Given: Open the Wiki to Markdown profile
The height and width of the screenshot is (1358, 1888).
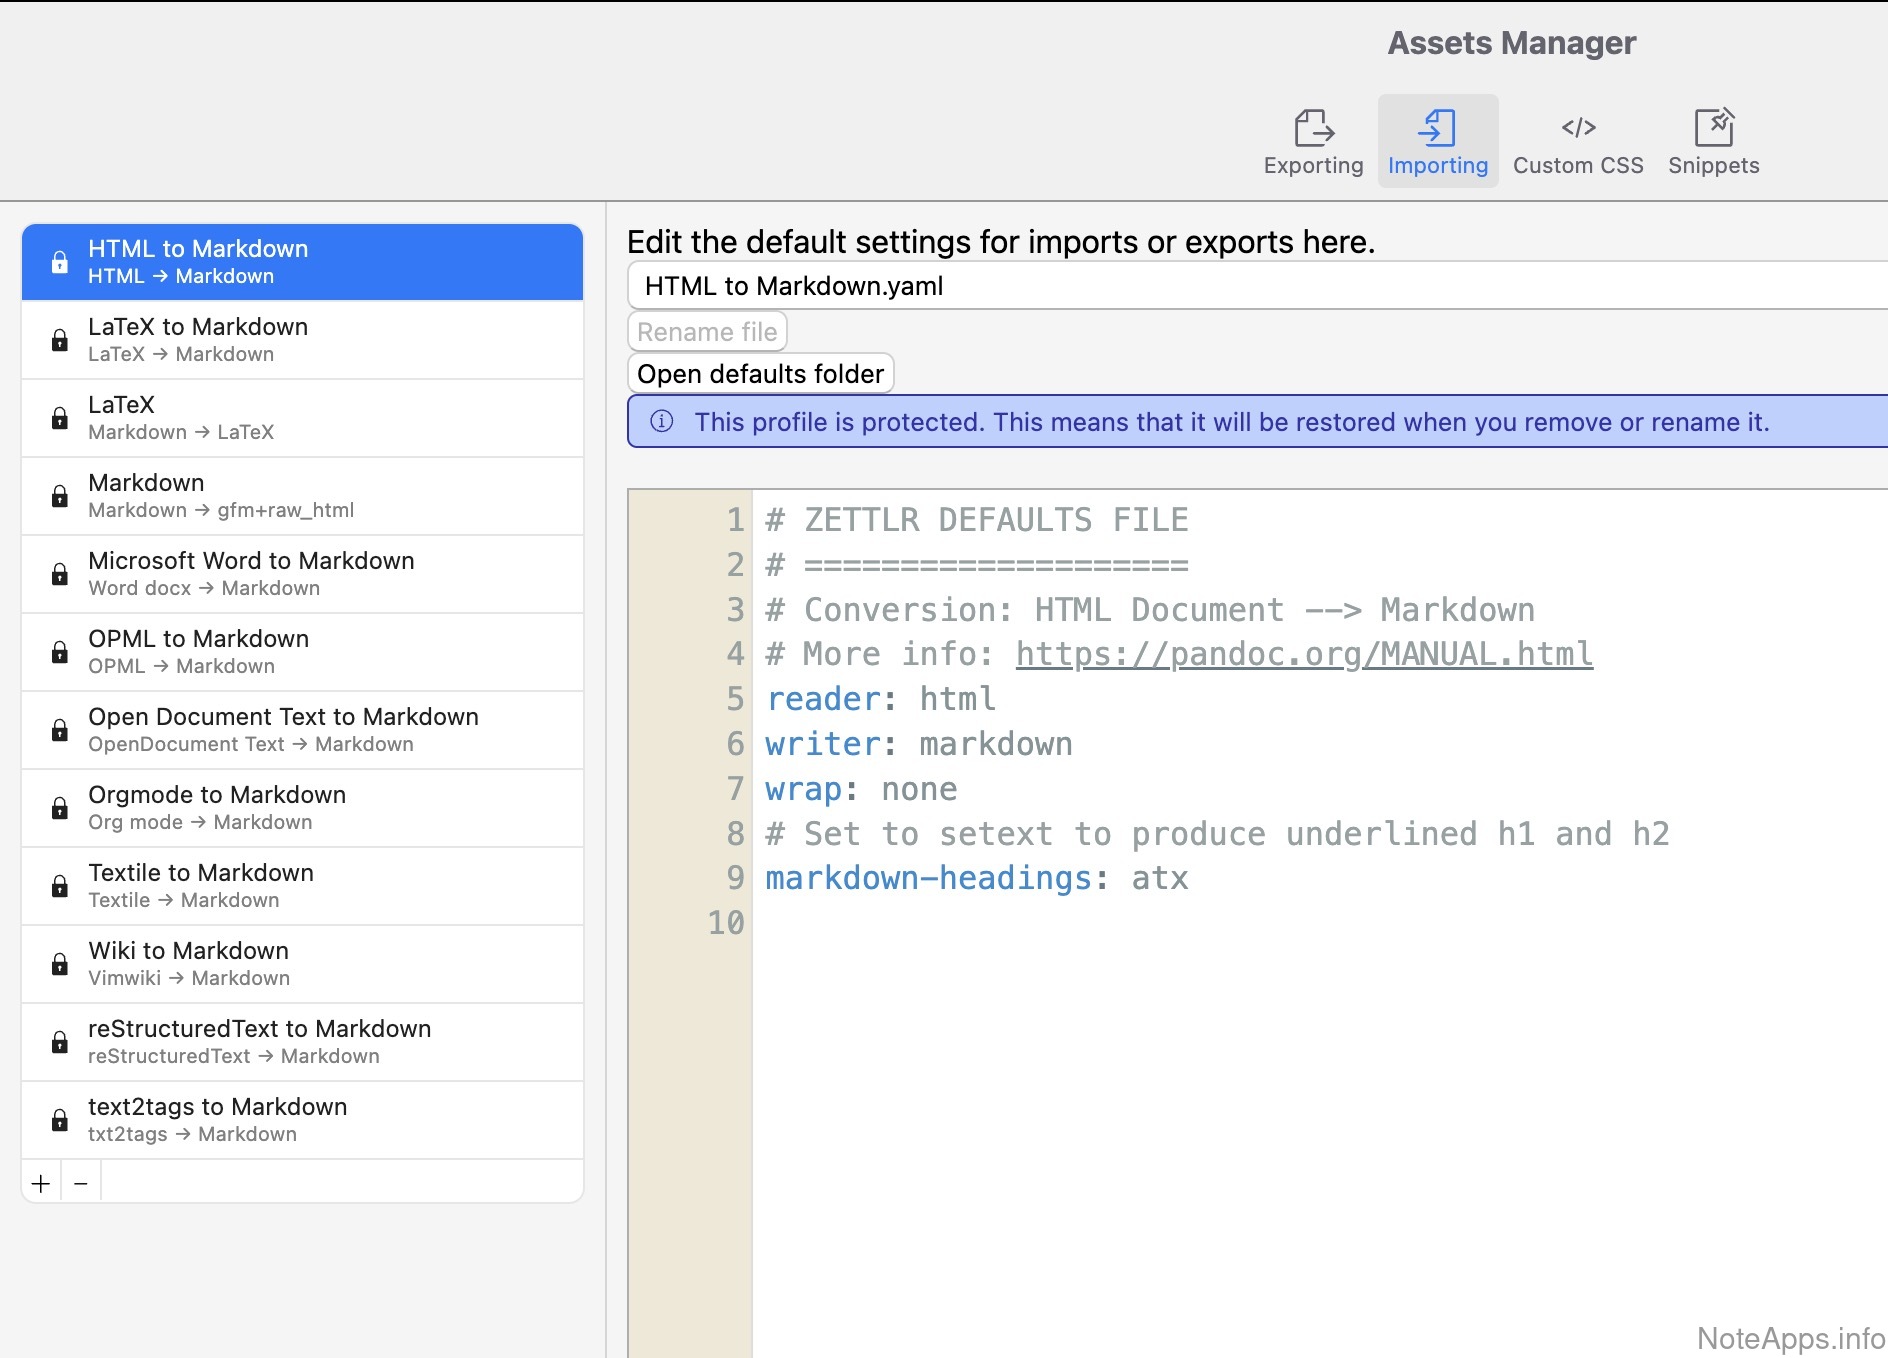Looking at the screenshot, I should click(x=302, y=964).
